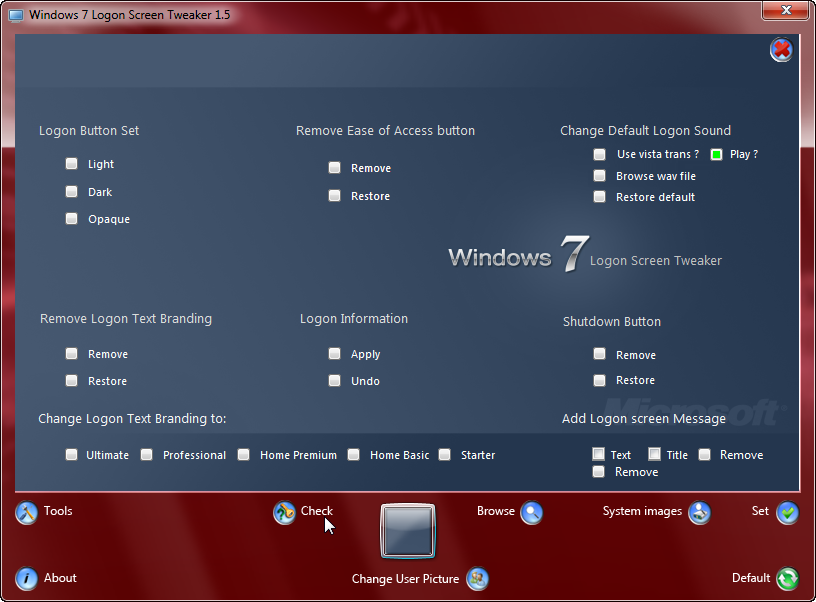Click the Change User Picture icon

pyautogui.click(x=477, y=579)
